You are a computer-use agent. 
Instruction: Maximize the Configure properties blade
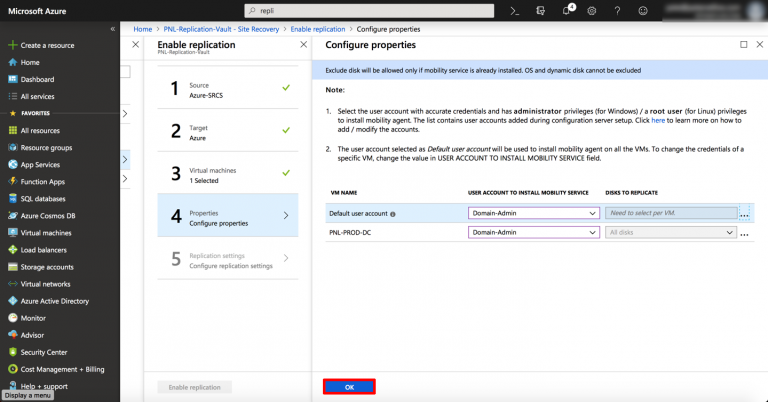click(x=744, y=45)
